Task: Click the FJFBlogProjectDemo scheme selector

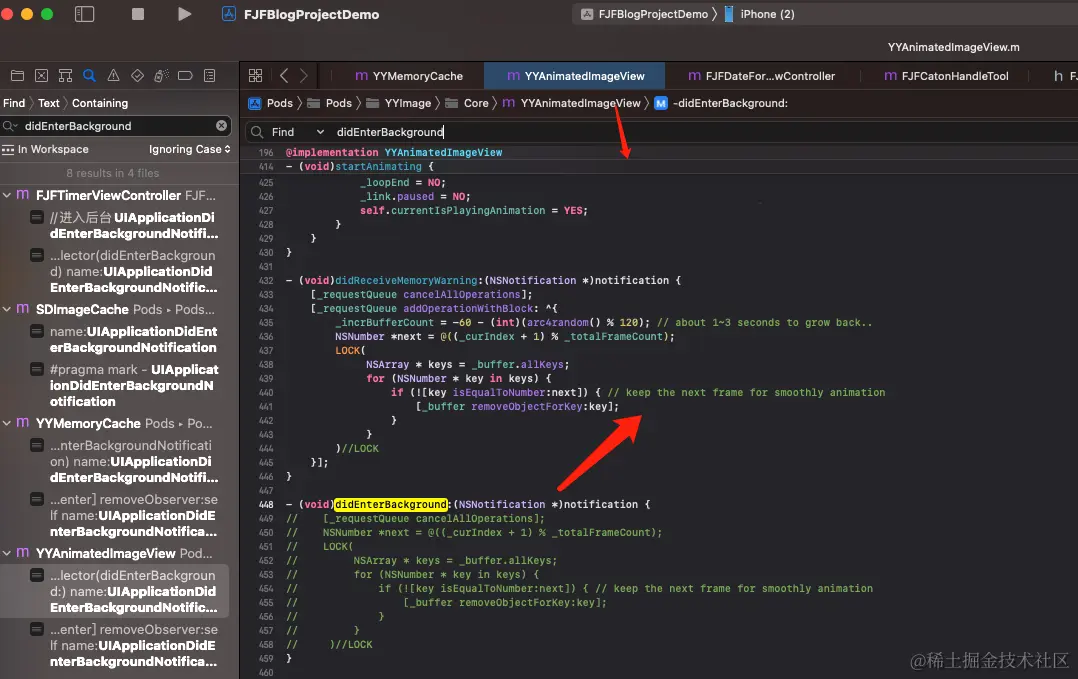Action: tap(644, 14)
